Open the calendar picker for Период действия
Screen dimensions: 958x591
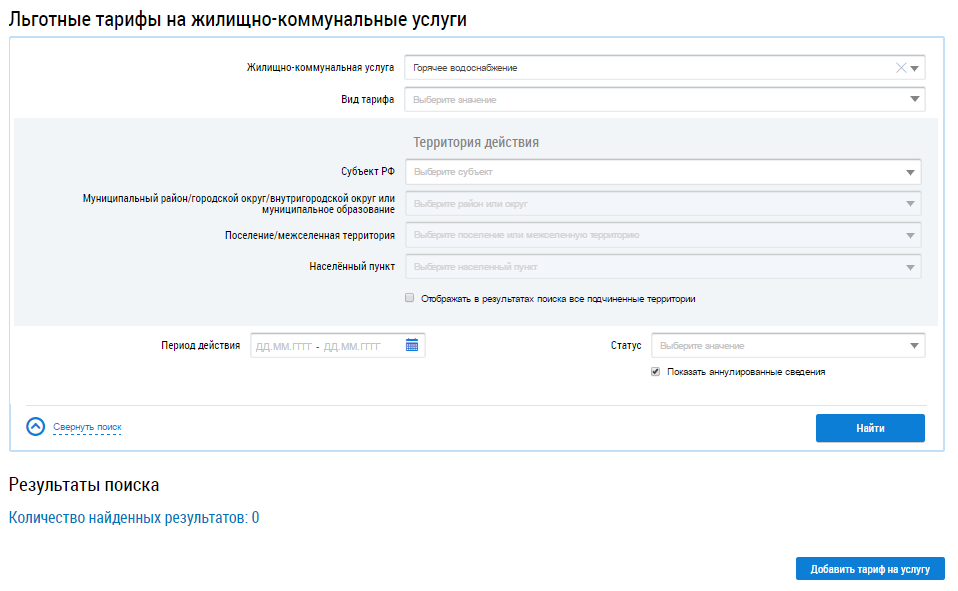click(412, 346)
